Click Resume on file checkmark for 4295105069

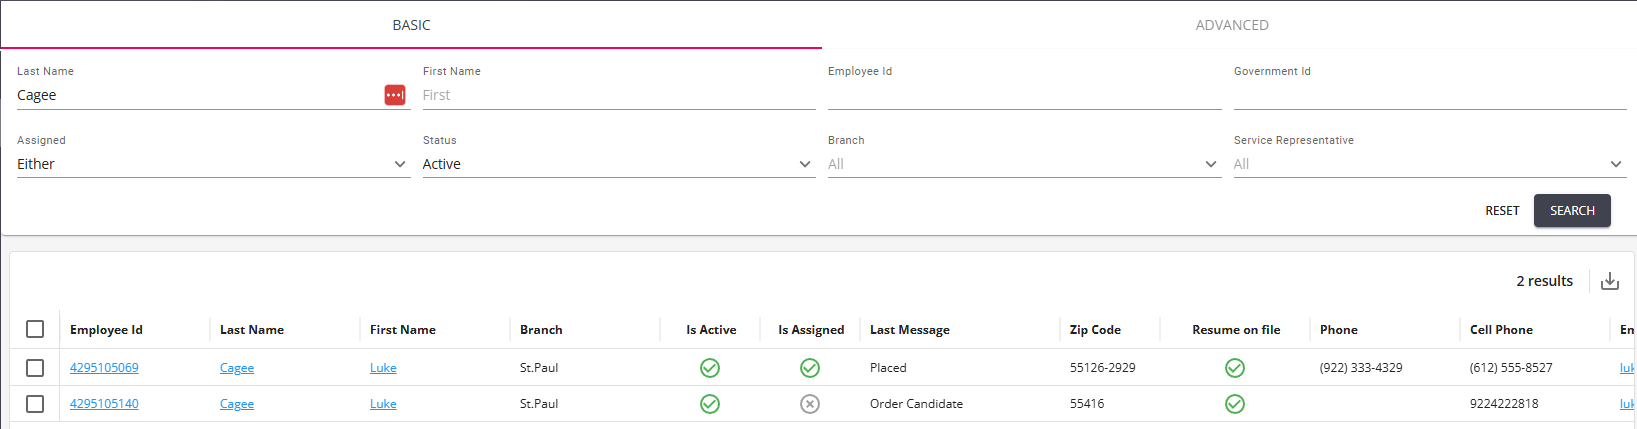click(x=1235, y=368)
